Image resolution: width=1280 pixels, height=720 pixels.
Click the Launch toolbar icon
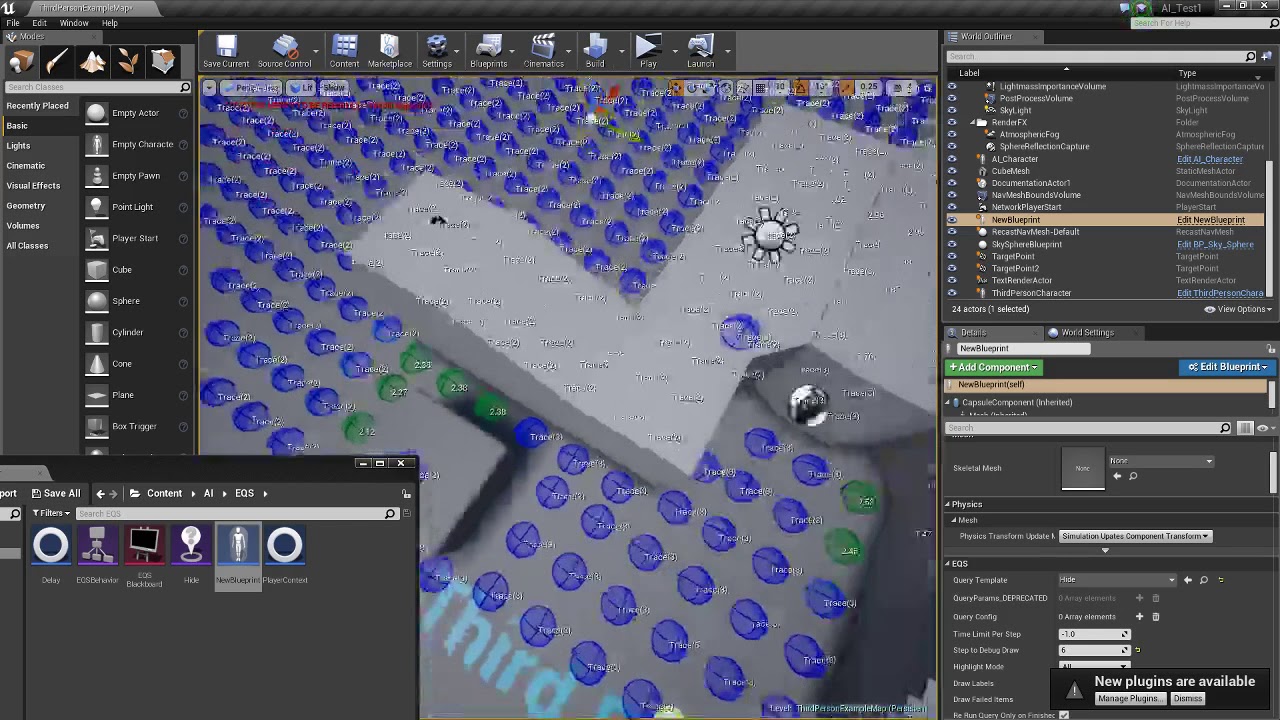pos(700,51)
